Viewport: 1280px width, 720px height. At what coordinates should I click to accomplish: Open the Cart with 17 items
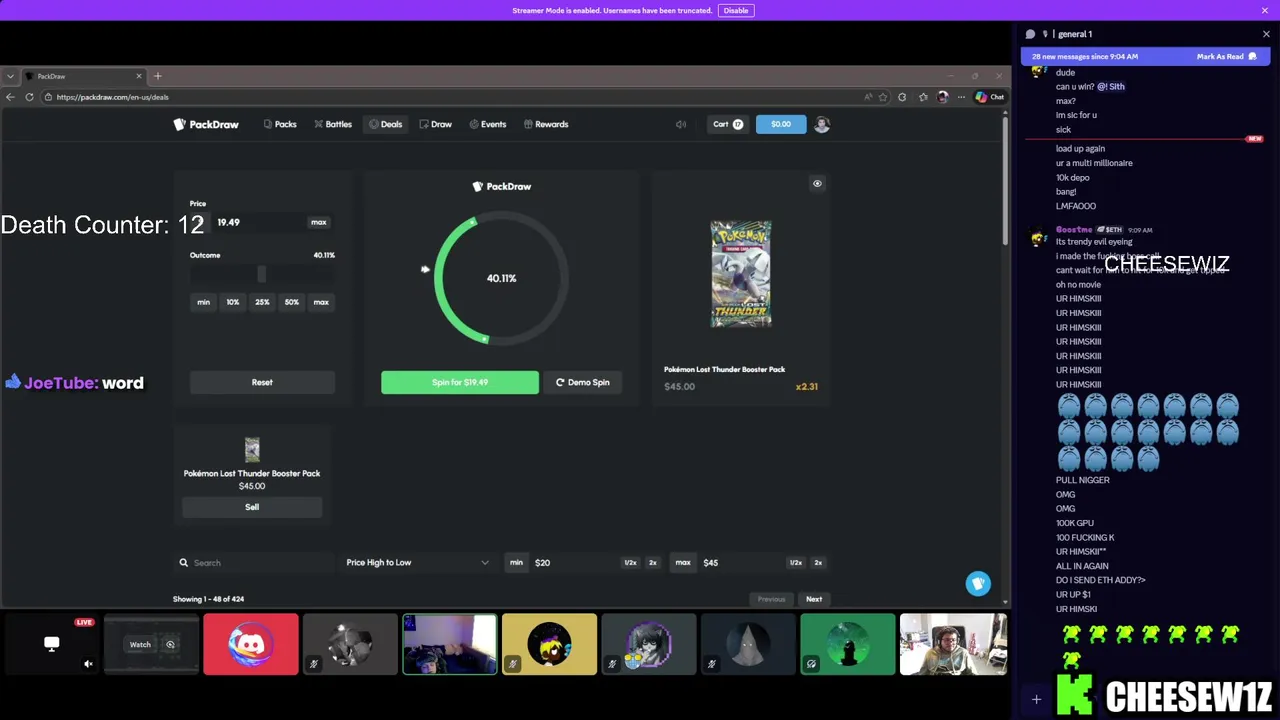(x=728, y=124)
